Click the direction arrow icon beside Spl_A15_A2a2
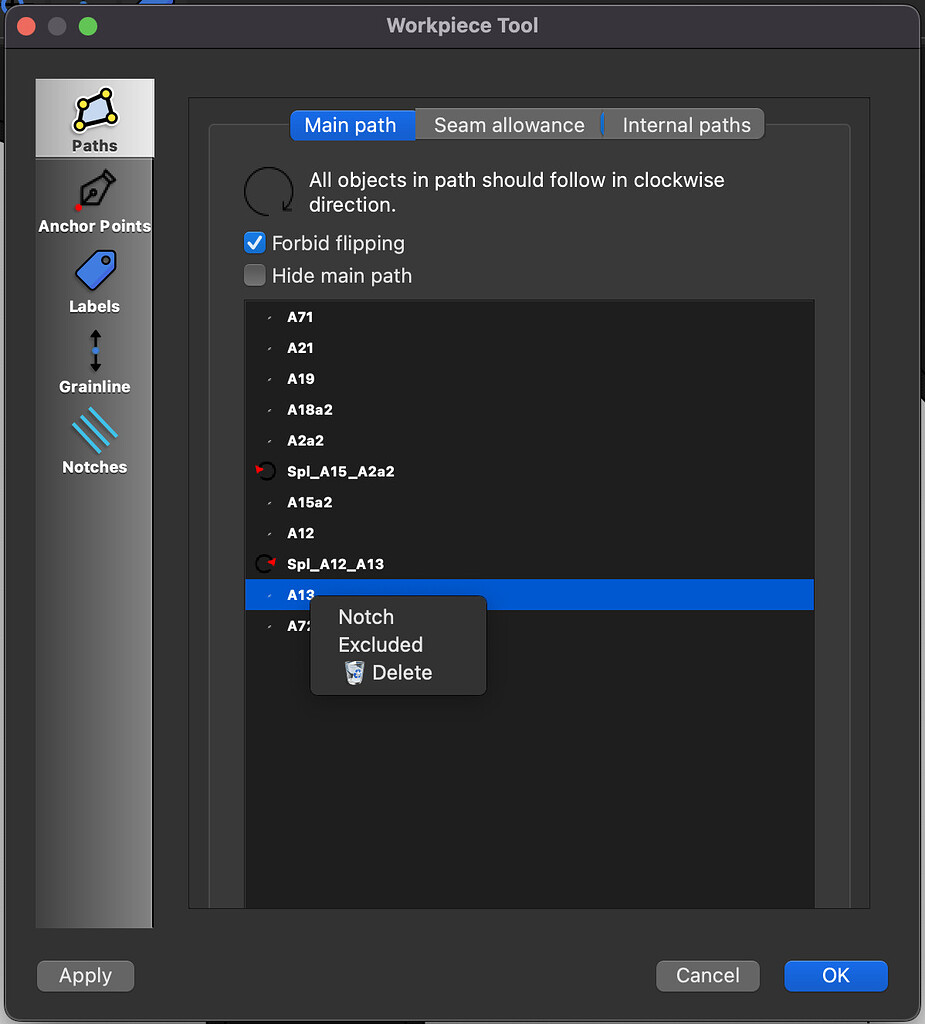The width and height of the screenshot is (925, 1024). click(263, 470)
